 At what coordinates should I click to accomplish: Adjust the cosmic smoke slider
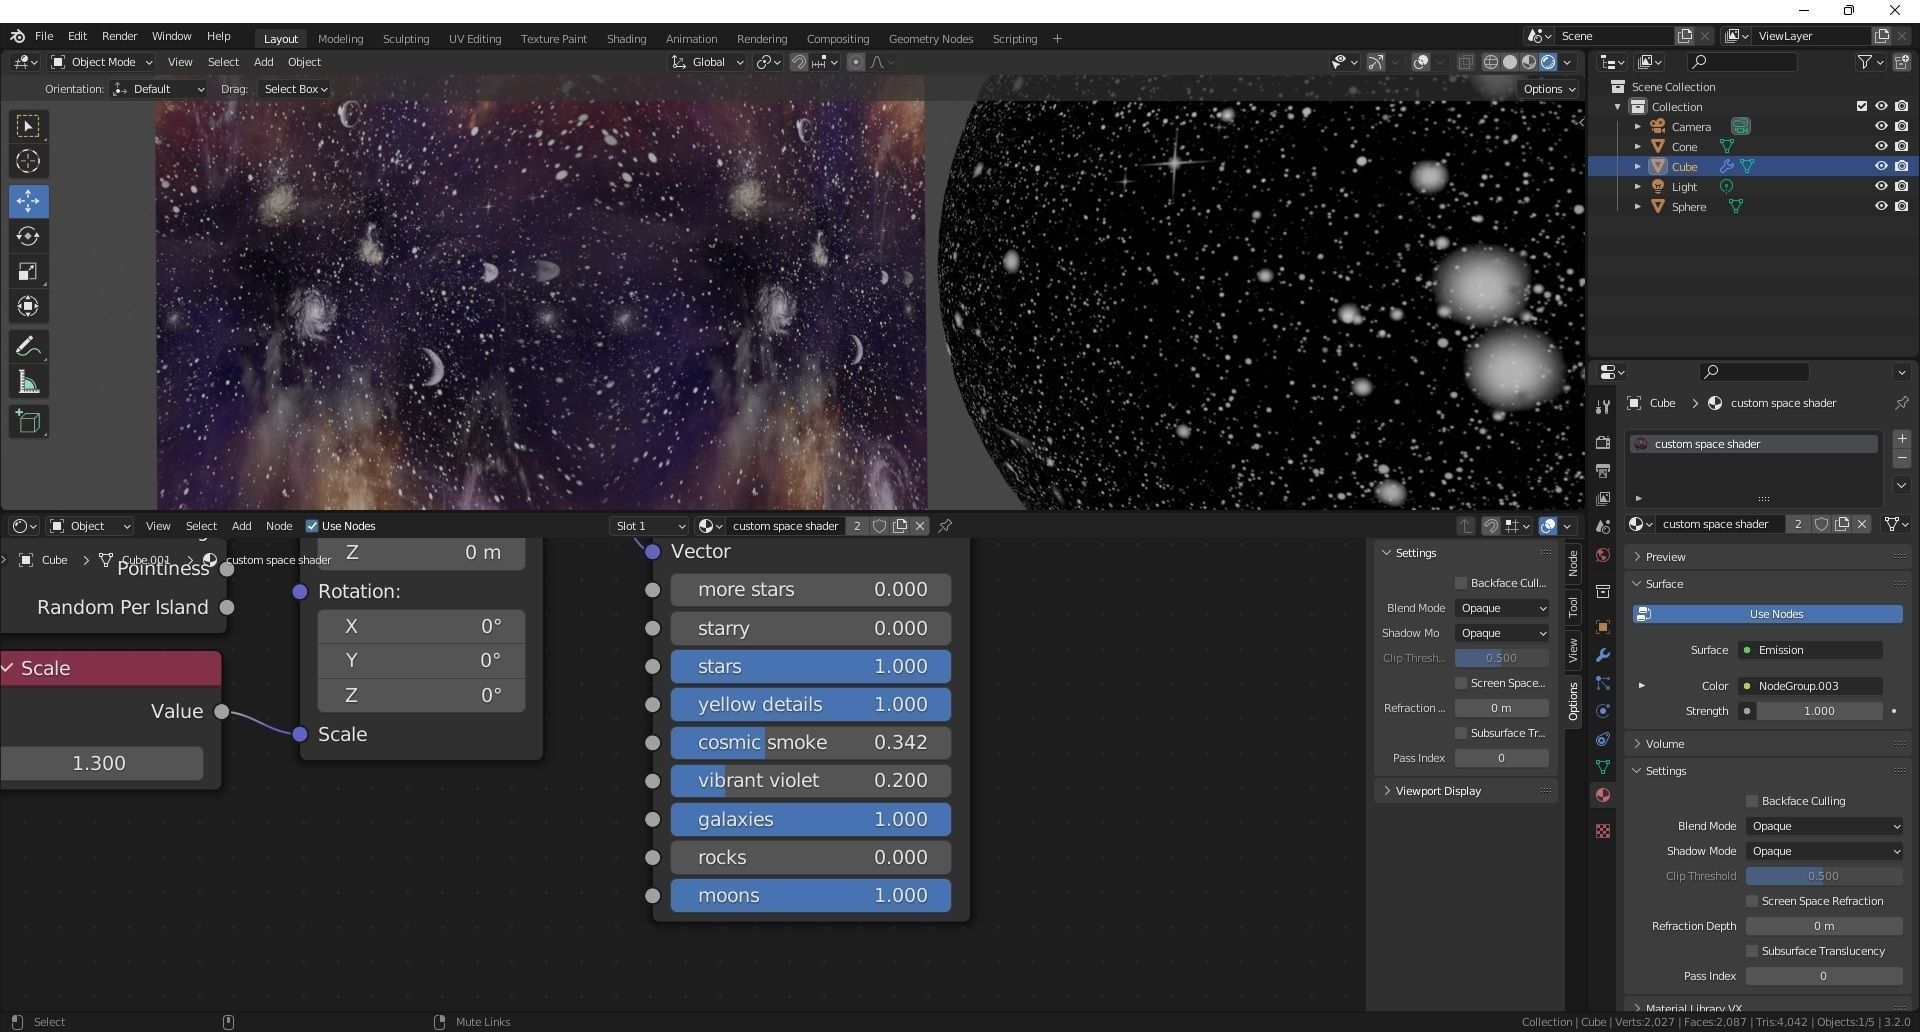pos(810,743)
